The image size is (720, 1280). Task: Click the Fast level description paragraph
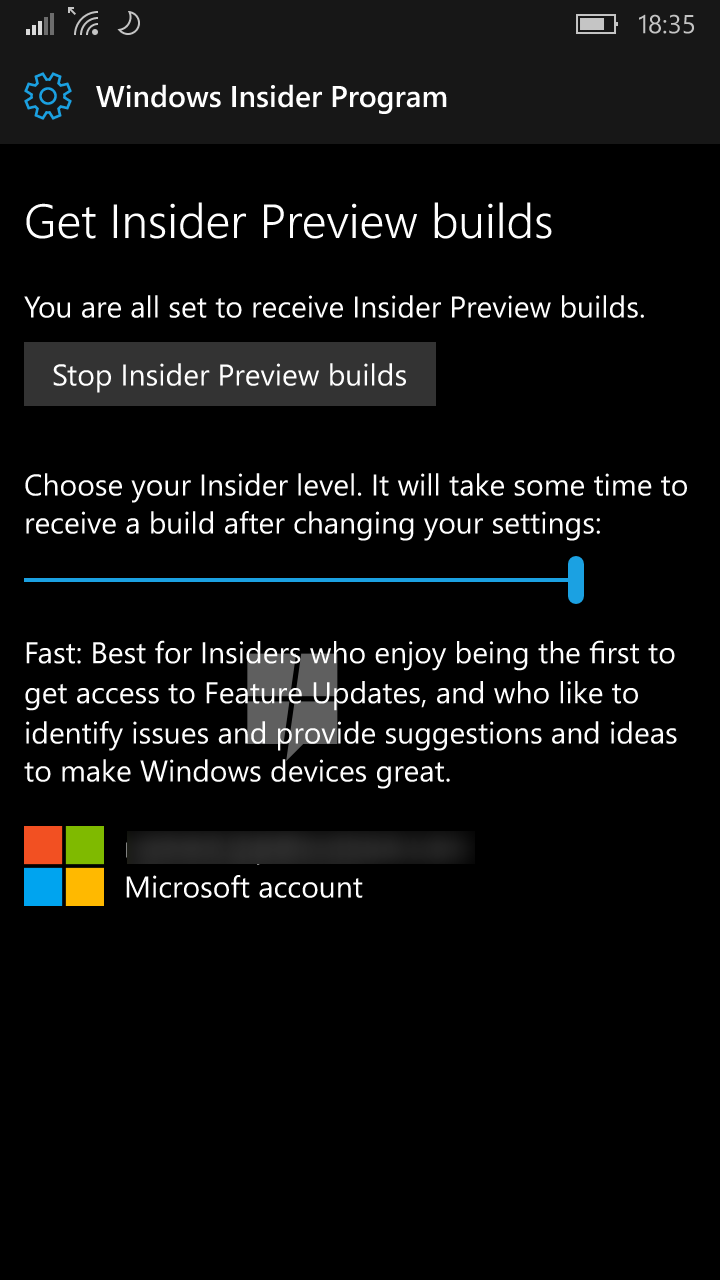[351, 713]
